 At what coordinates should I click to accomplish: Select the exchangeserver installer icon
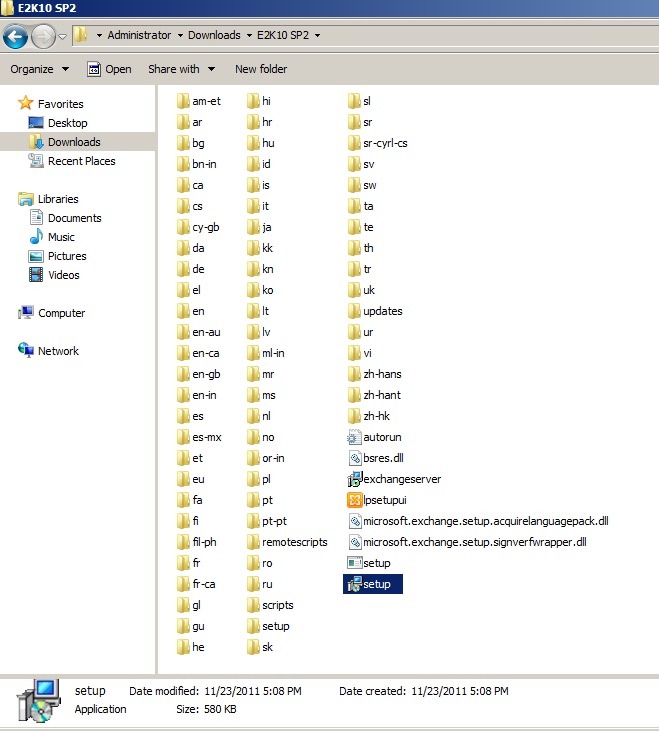[354, 479]
